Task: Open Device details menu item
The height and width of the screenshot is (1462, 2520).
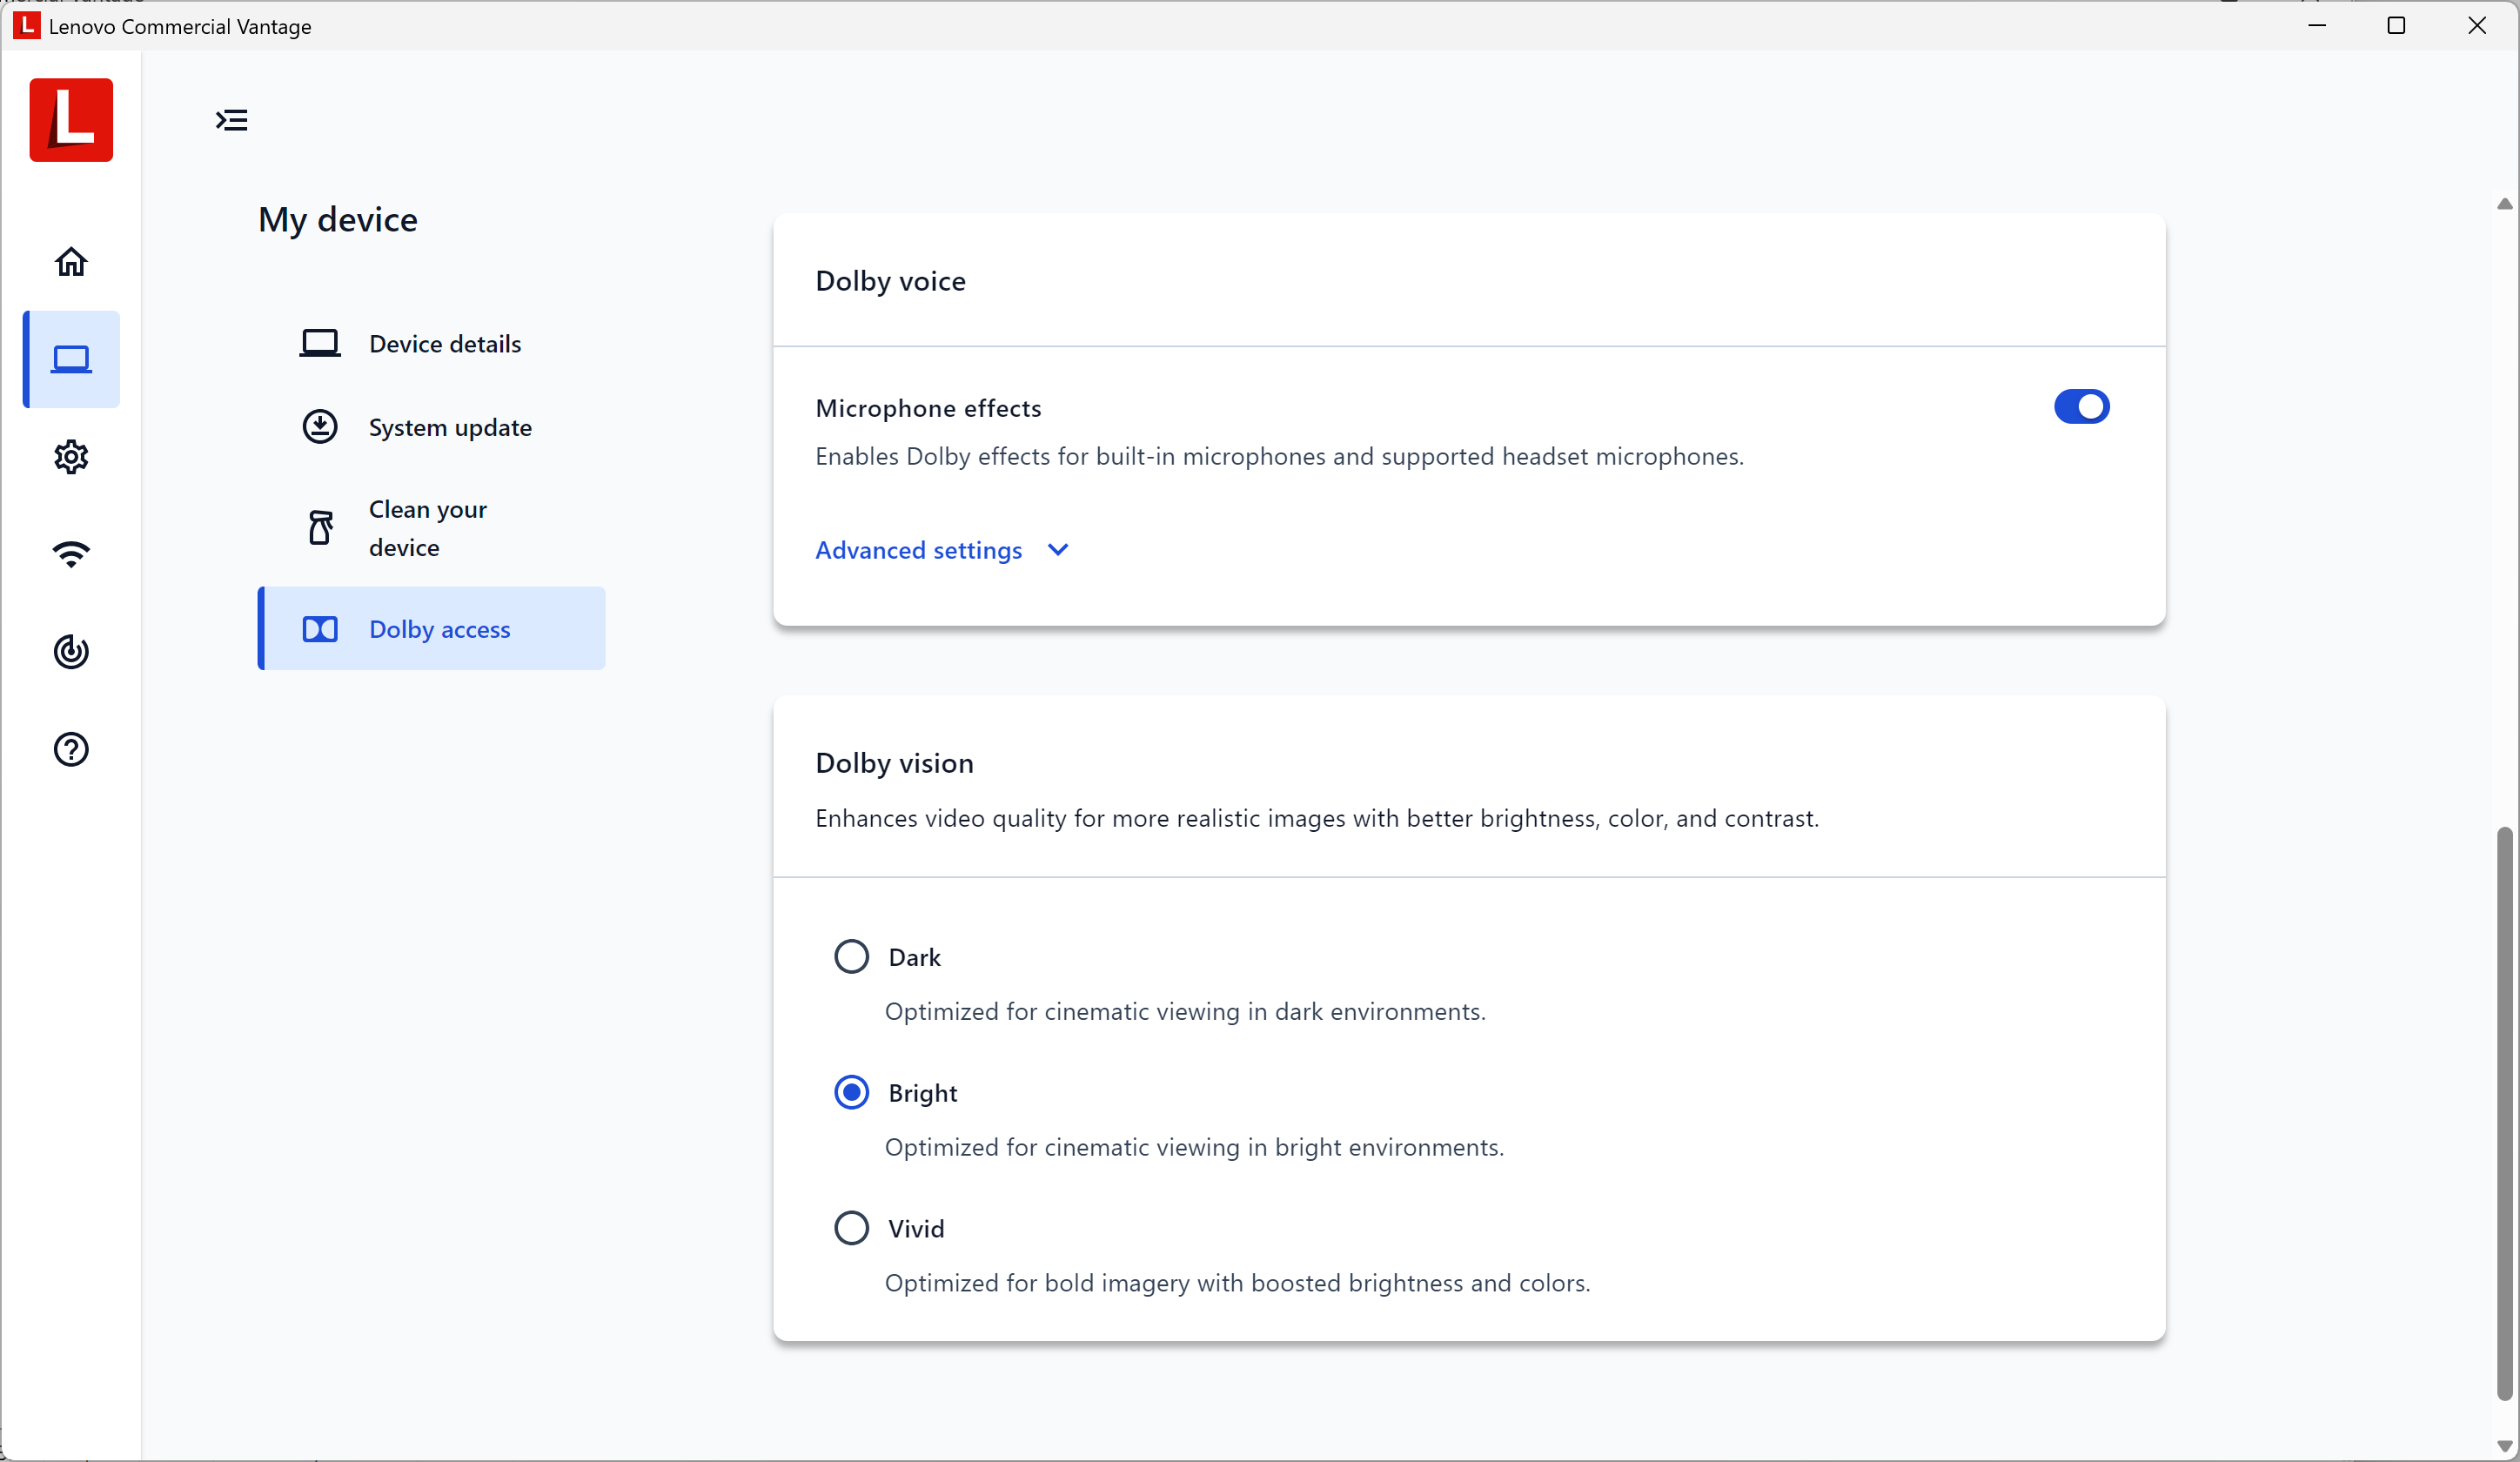Action: click(444, 344)
